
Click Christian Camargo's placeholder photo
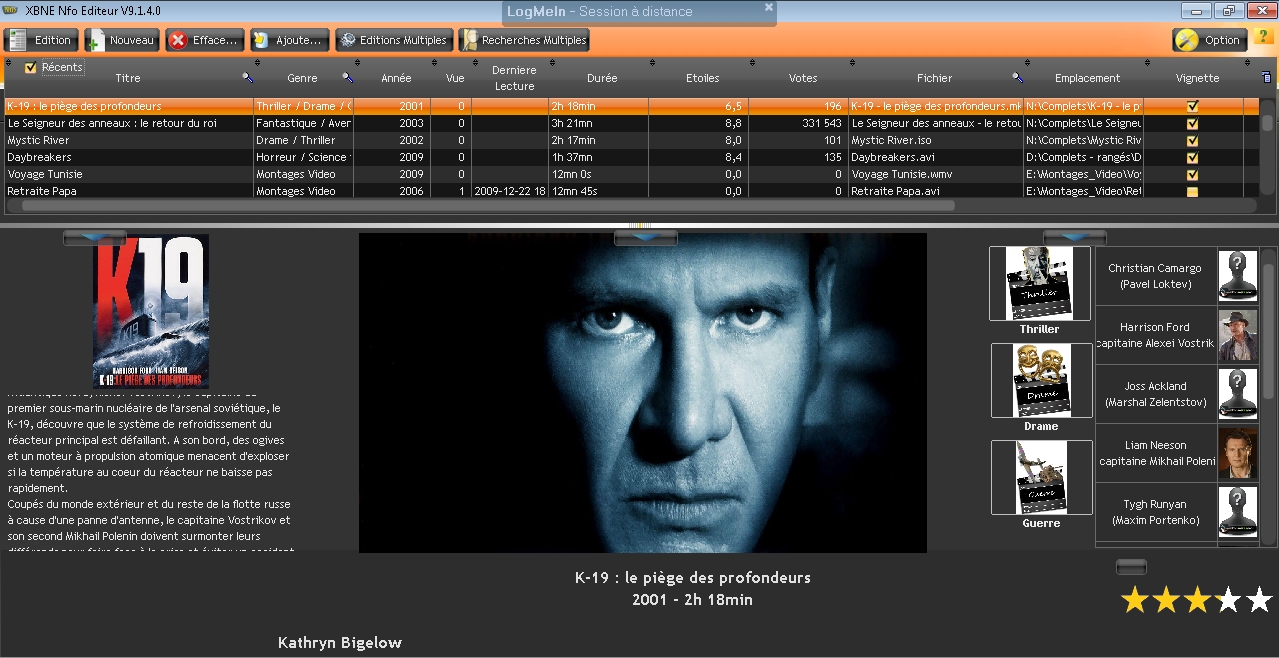click(x=1238, y=276)
